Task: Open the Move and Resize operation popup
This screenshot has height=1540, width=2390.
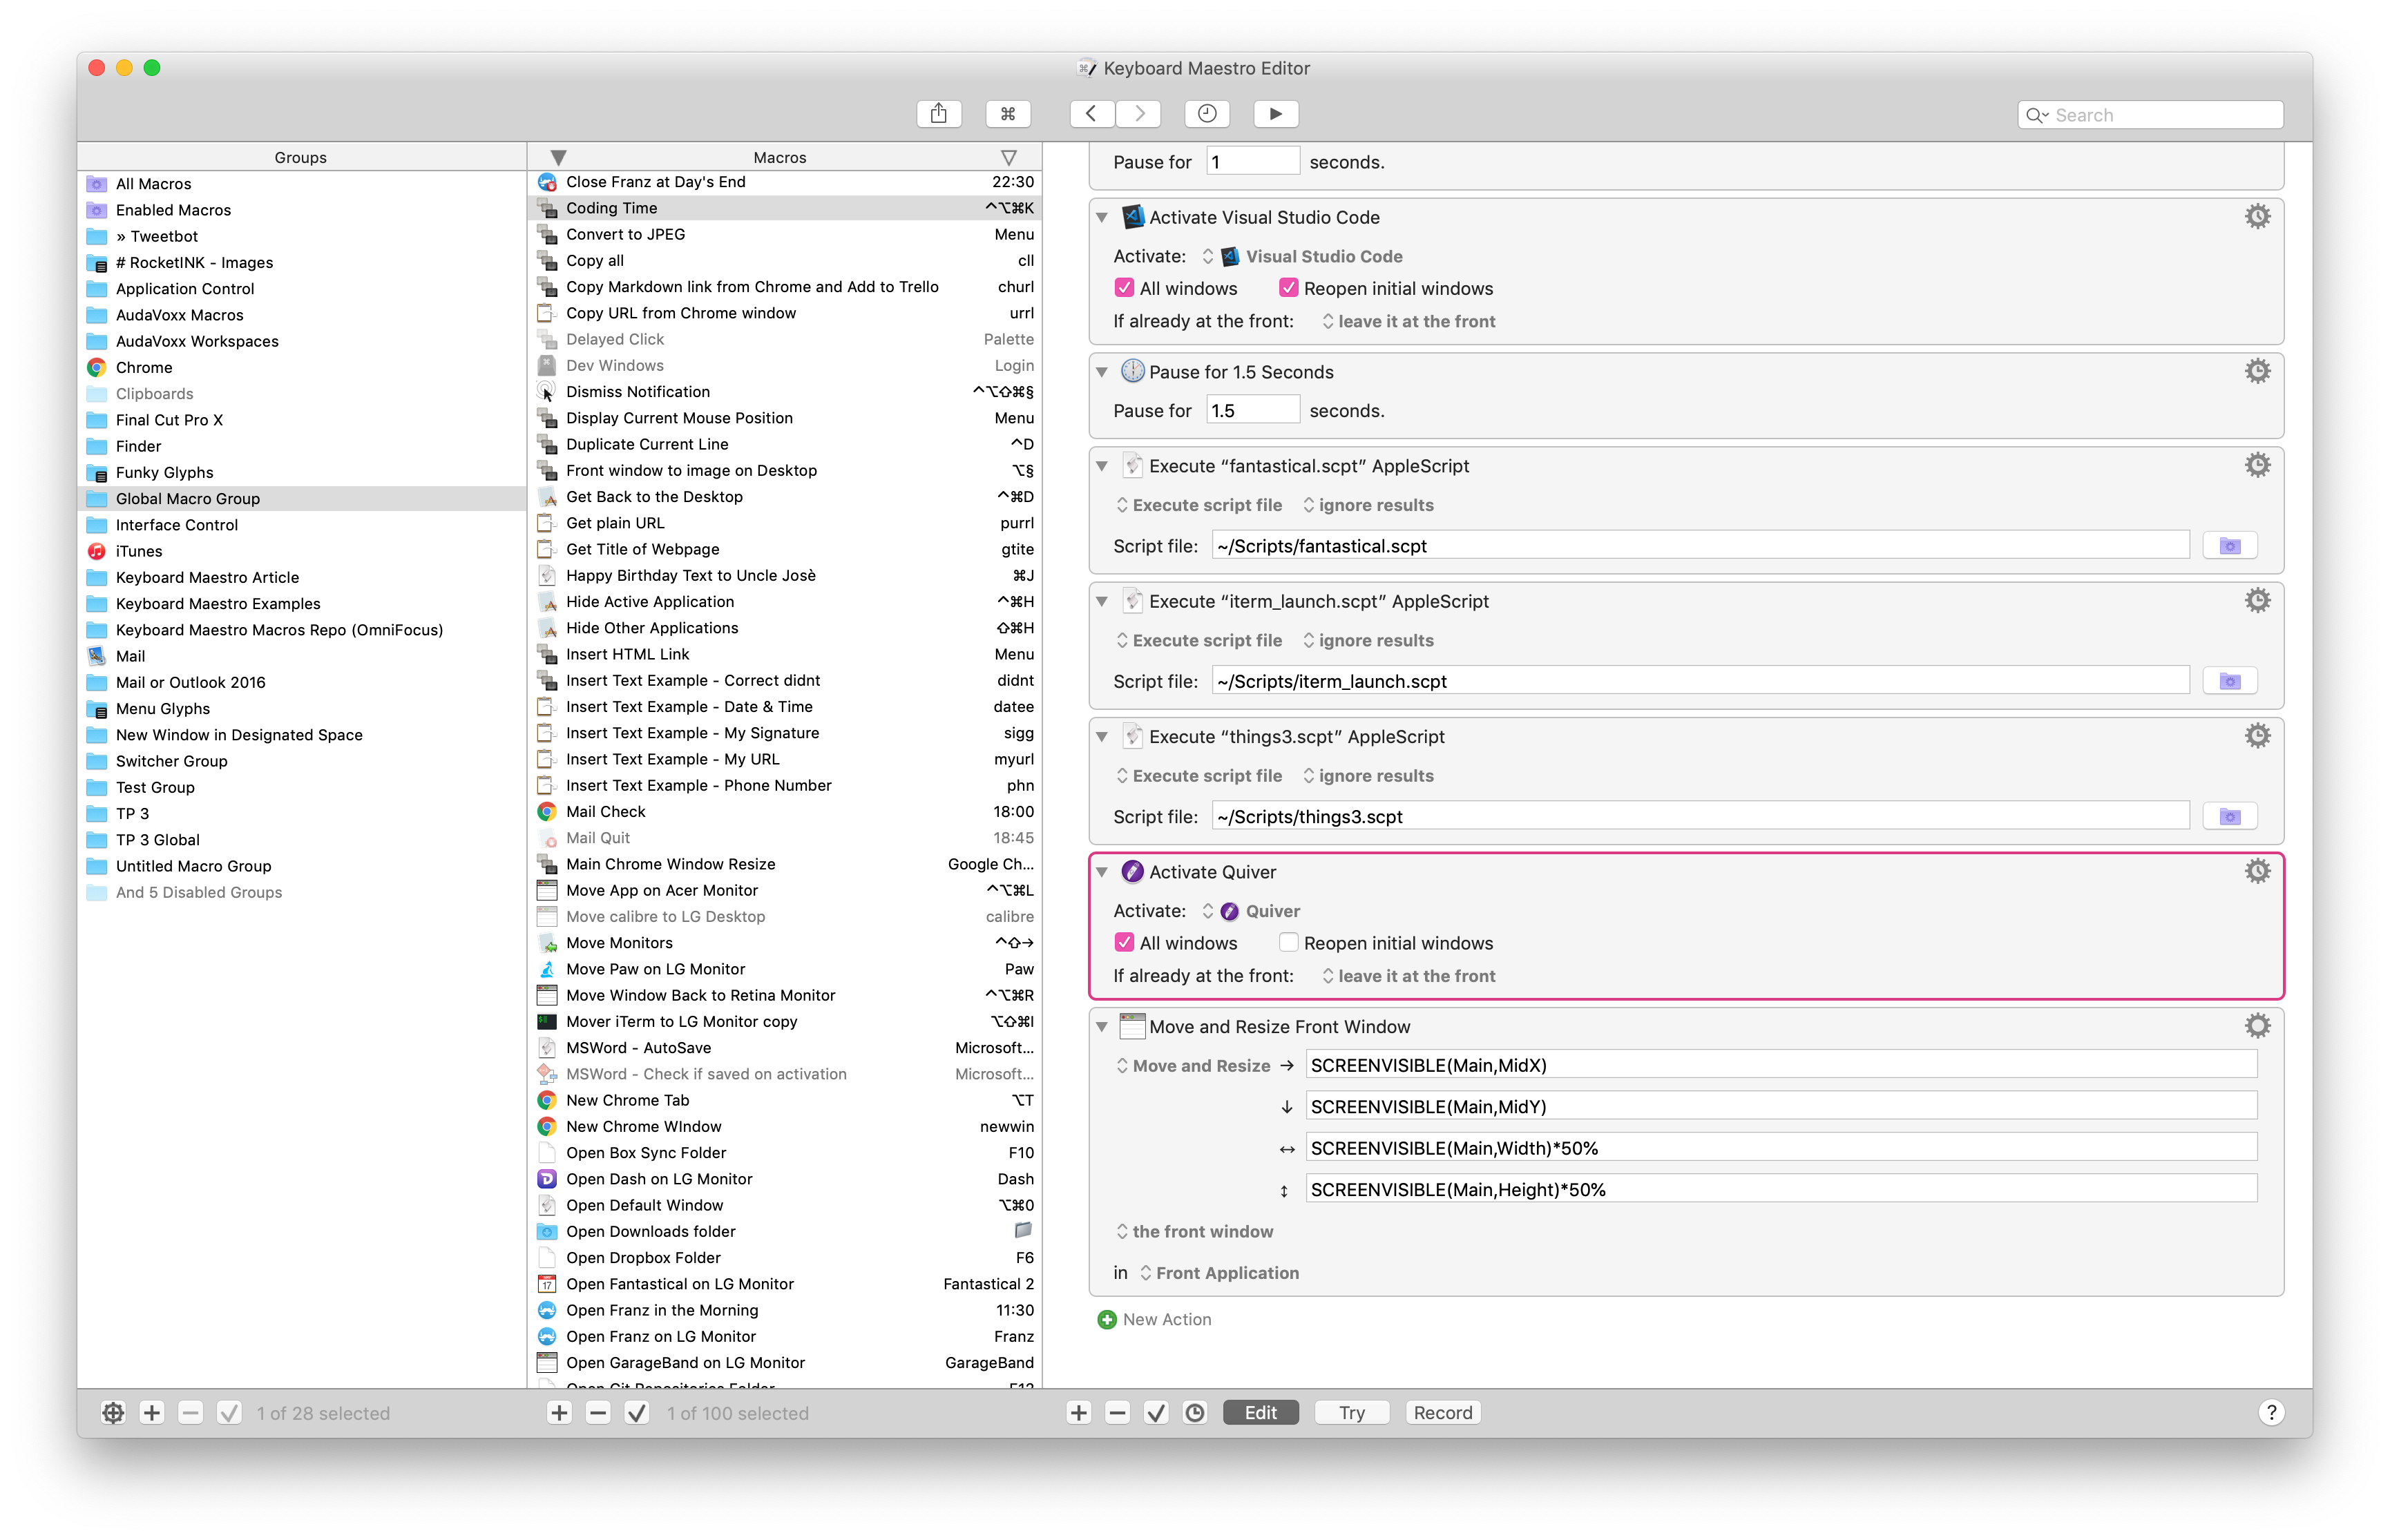Action: coord(1193,1066)
